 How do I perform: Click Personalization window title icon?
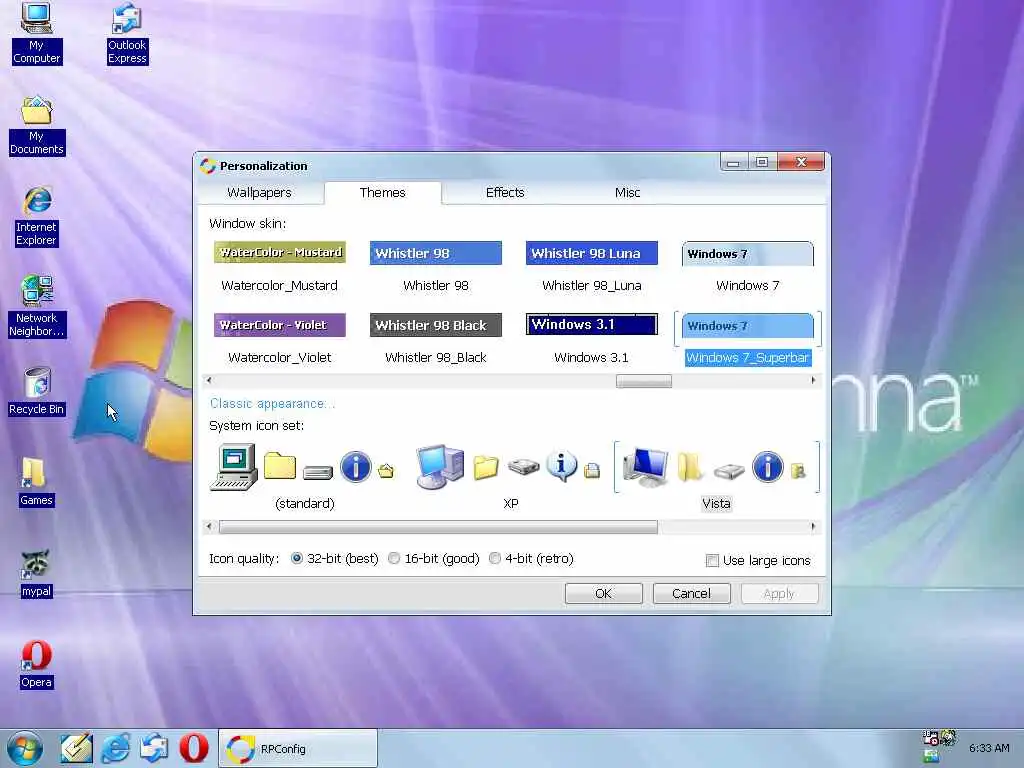click(208, 166)
